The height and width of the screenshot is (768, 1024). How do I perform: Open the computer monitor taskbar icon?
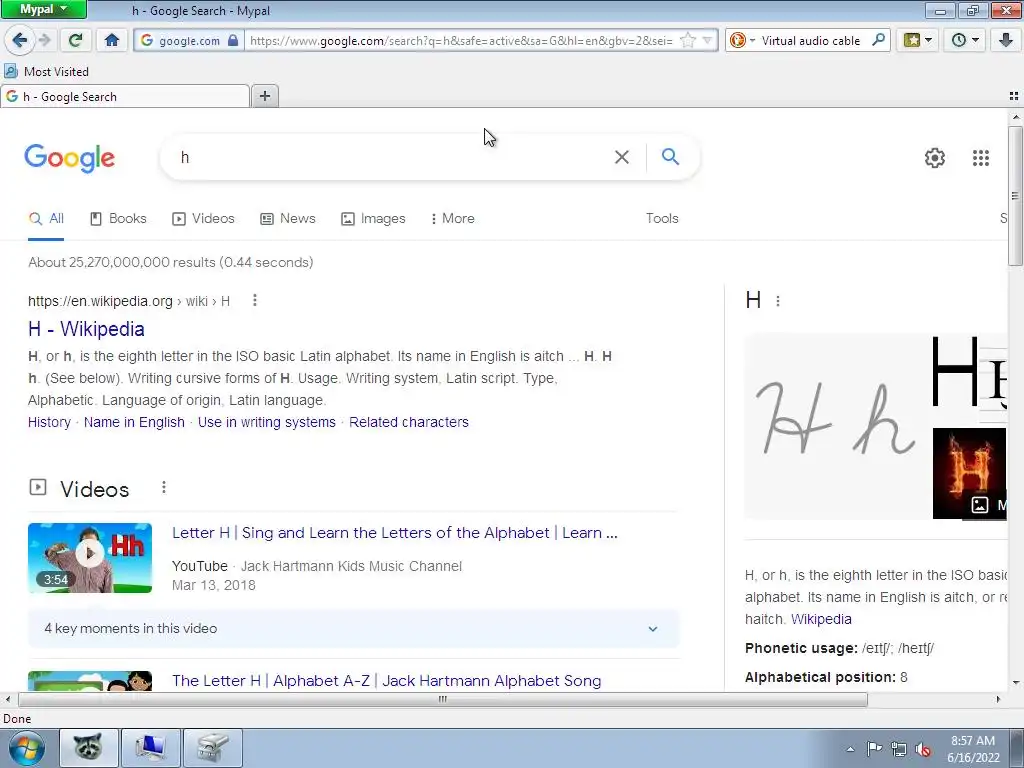coord(151,748)
